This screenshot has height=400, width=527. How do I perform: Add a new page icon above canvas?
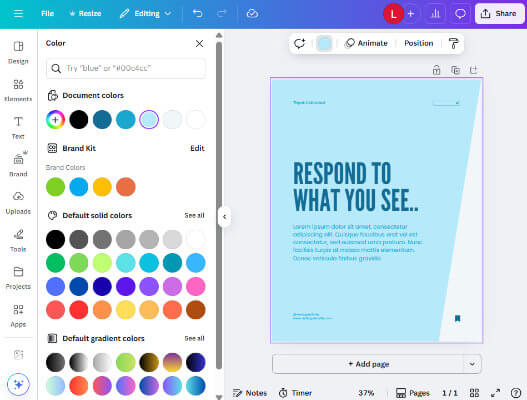(473, 70)
